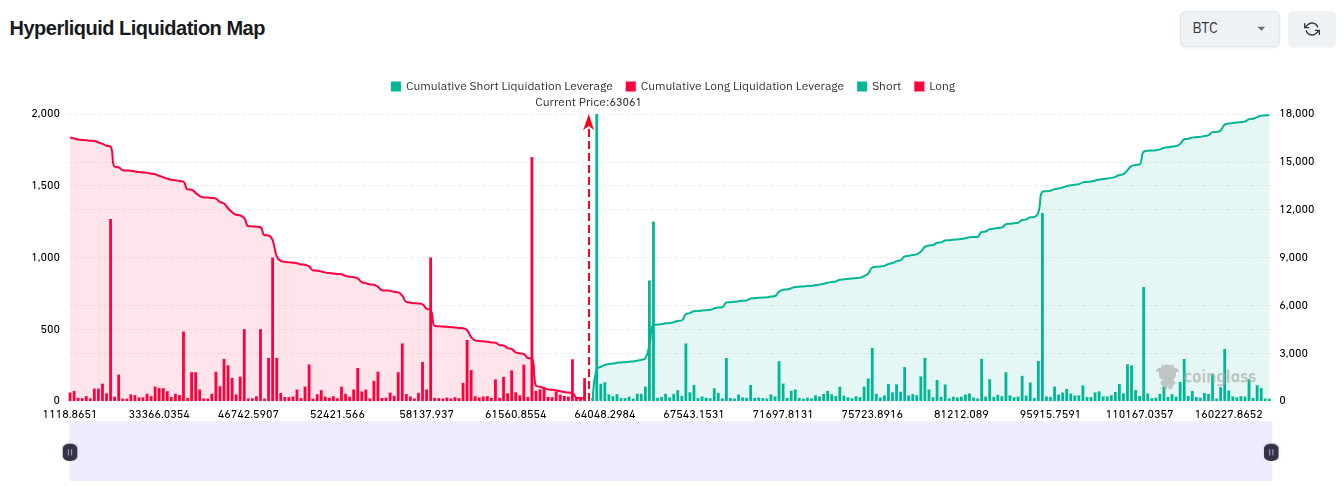Click the tall green short bar near 95915

click(1042, 307)
